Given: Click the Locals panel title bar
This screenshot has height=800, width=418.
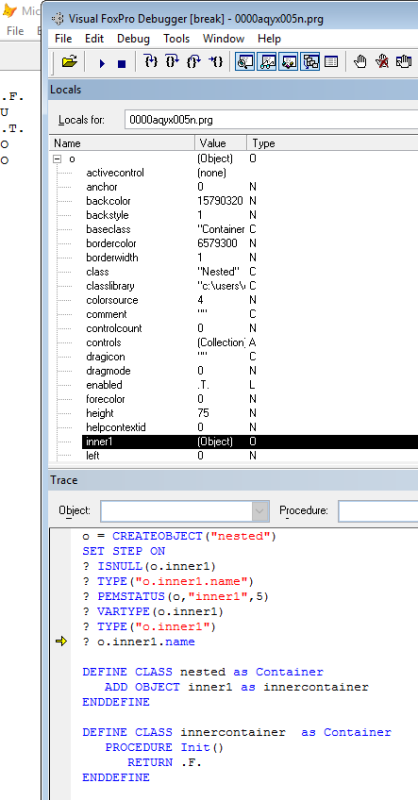Looking at the screenshot, I should (233, 89).
